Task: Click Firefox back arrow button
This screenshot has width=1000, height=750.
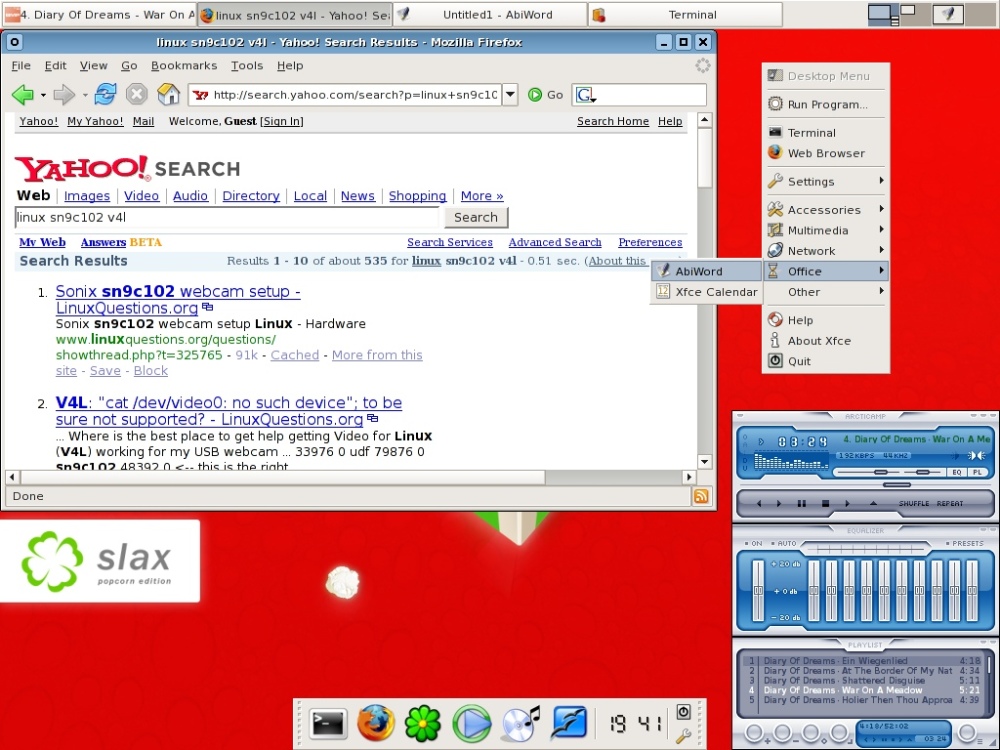Action: pos(23,94)
